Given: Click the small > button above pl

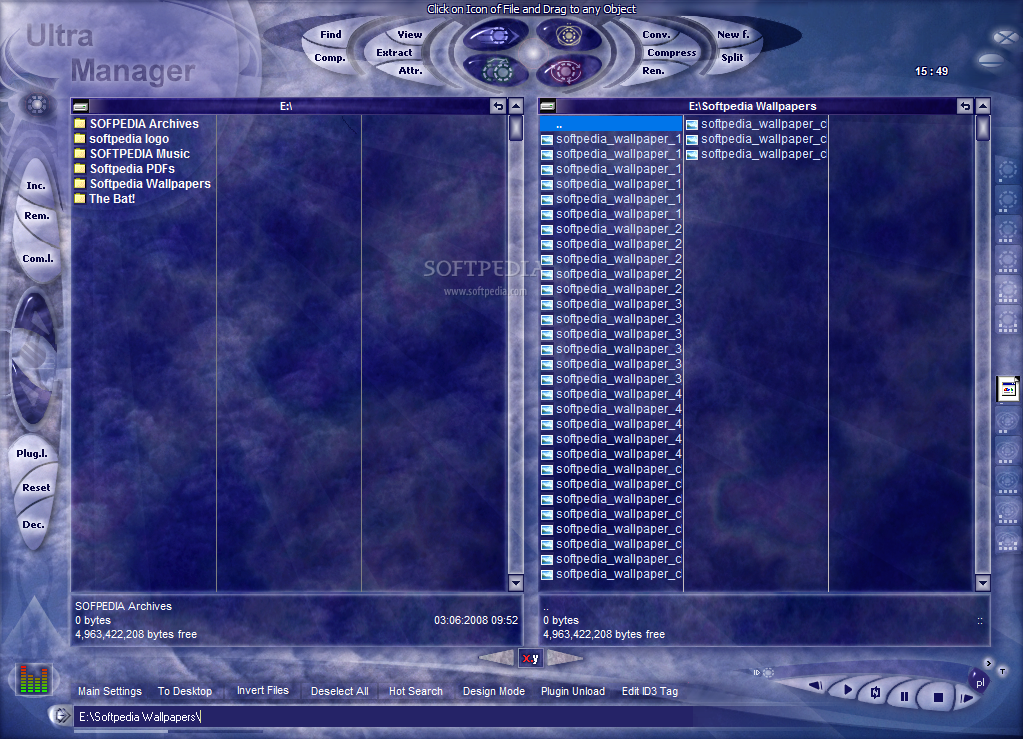Looking at the screenshot, I should (988, 663).
